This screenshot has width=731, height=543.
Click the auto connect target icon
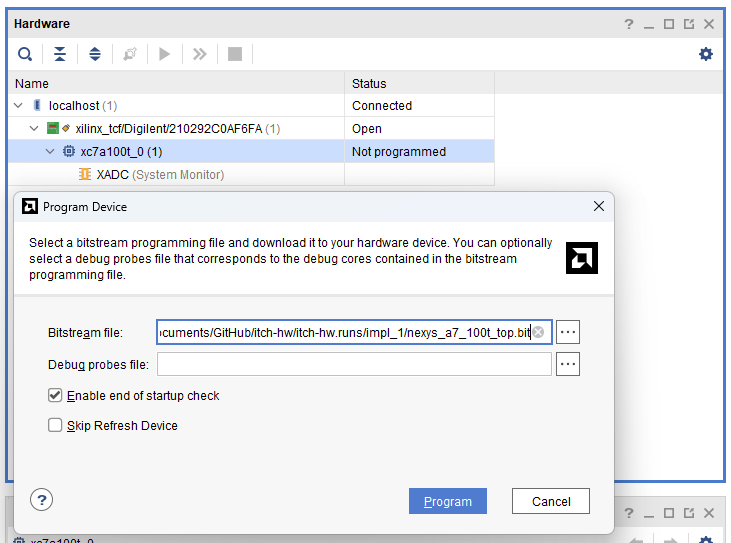pos(130,54)
